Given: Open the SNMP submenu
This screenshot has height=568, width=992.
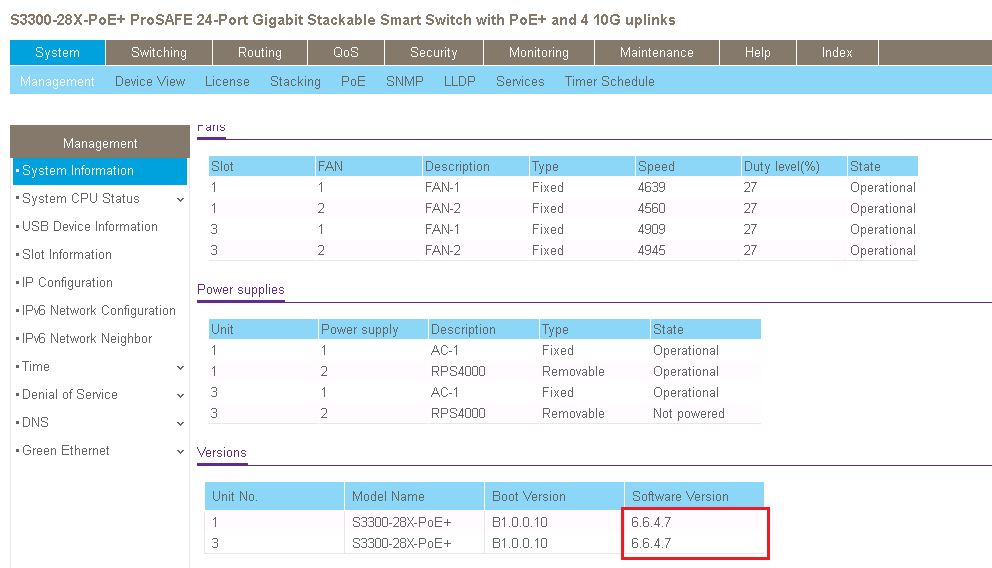Looking at the screenshot, I should pyautogui.click(x=405, y=82).
